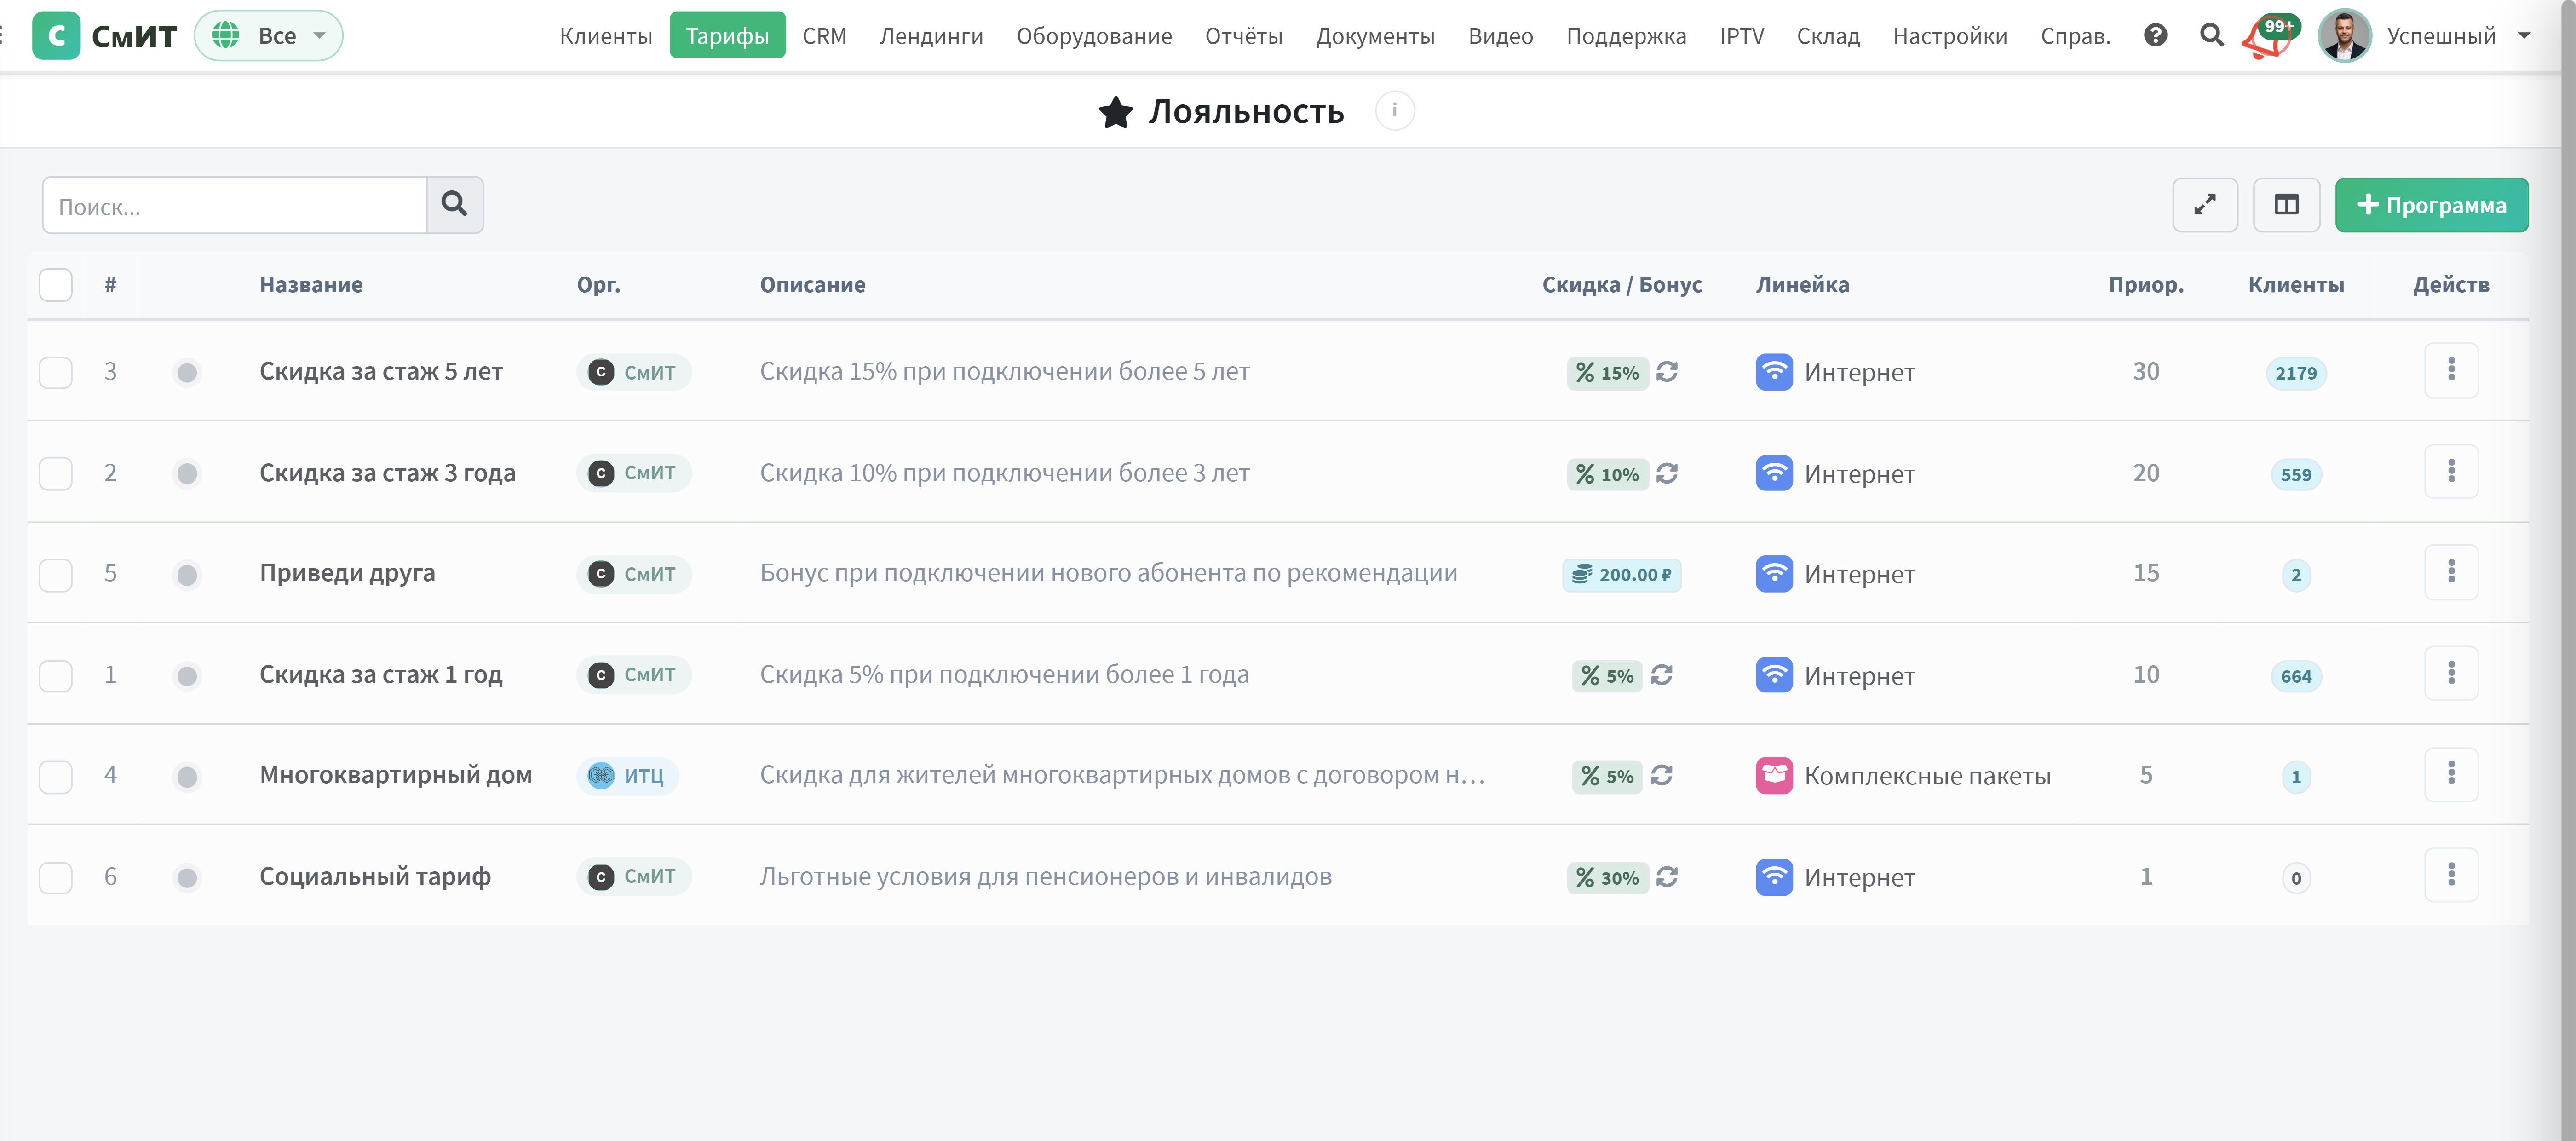Screen dimensions: 2576x1141
Task: Click the search magnifier button beside Поиск
Action: point(454,205)
